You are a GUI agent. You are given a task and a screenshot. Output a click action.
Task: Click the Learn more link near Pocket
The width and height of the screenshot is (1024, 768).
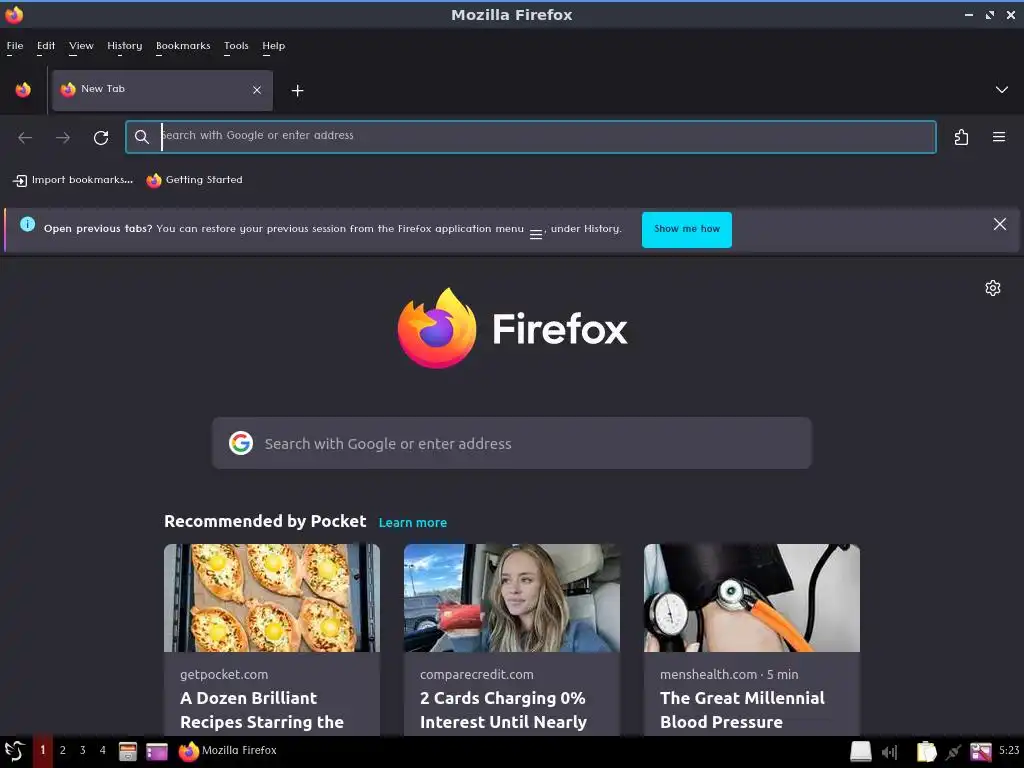point(413,522)
